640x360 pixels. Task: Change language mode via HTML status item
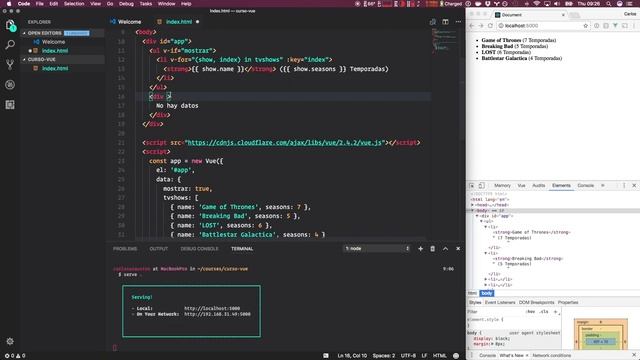tap(440, 356)
